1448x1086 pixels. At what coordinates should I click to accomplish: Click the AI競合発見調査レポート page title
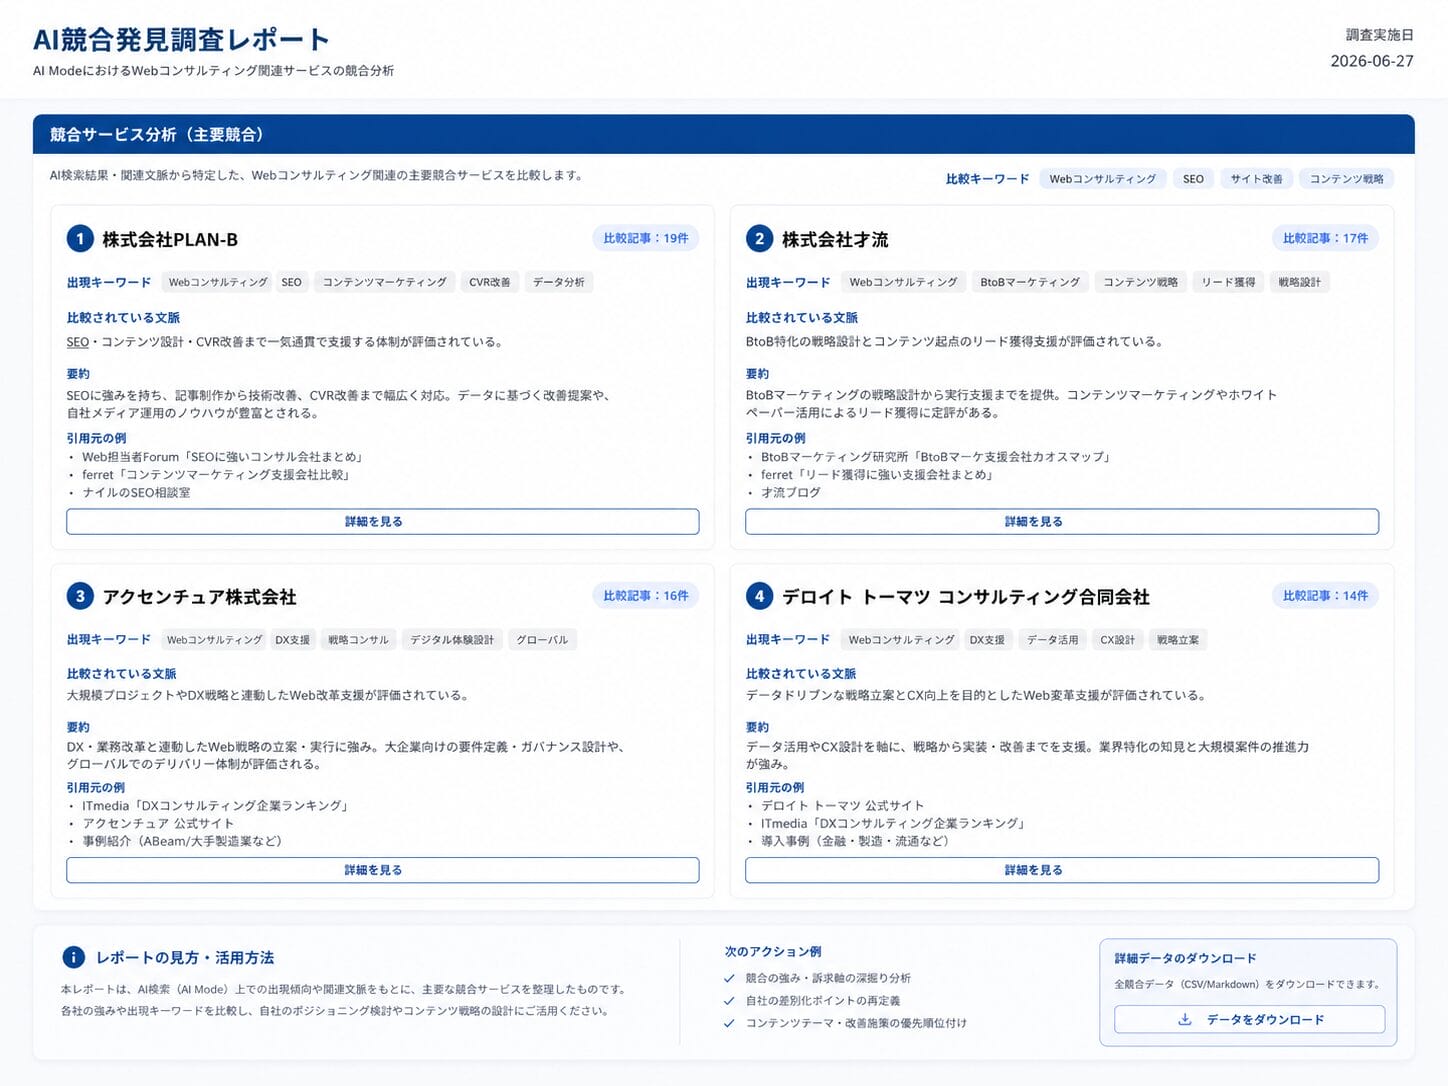click(181, 39)
